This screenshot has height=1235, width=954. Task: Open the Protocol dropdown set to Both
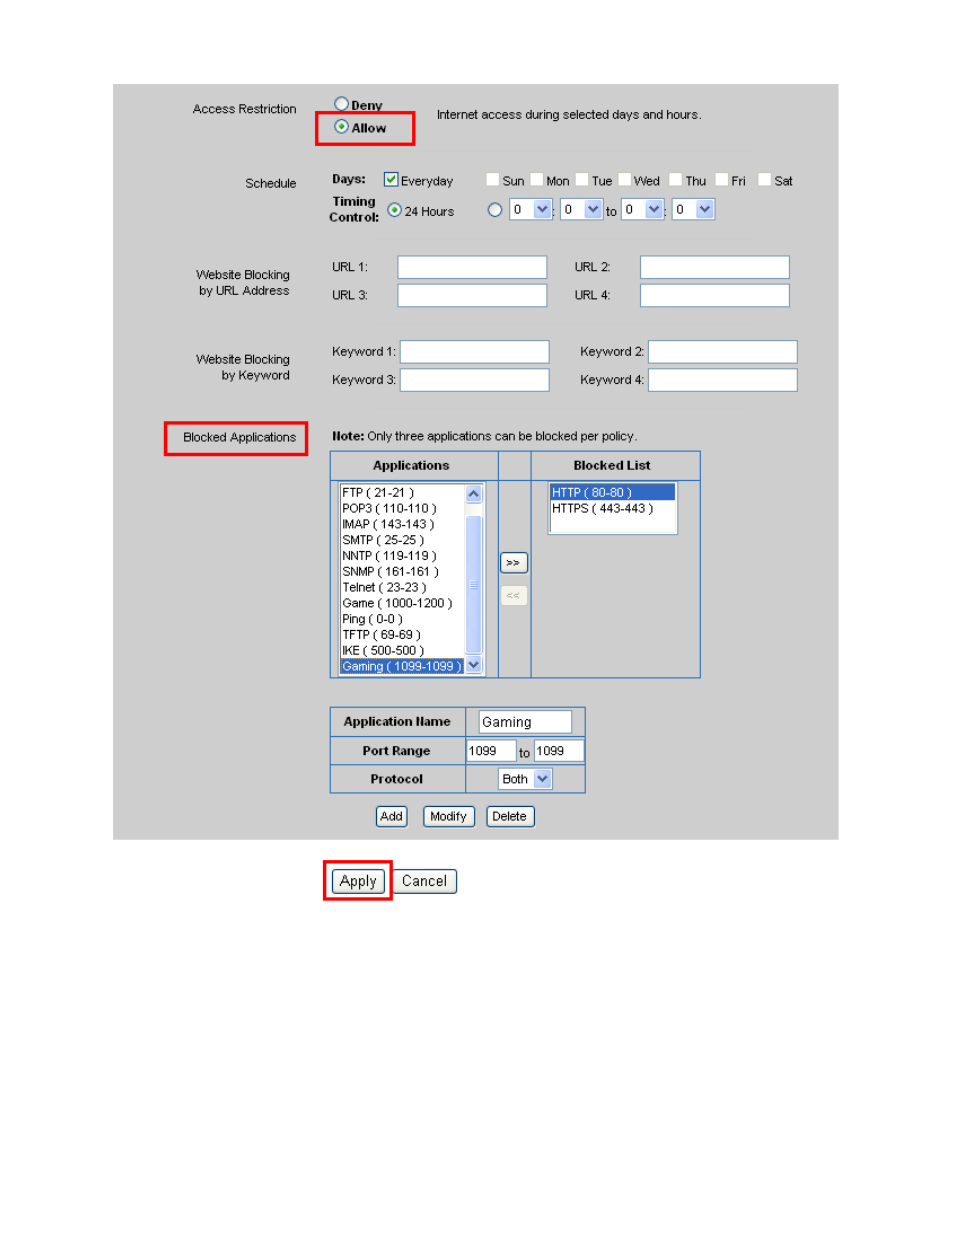coord(525,779)
